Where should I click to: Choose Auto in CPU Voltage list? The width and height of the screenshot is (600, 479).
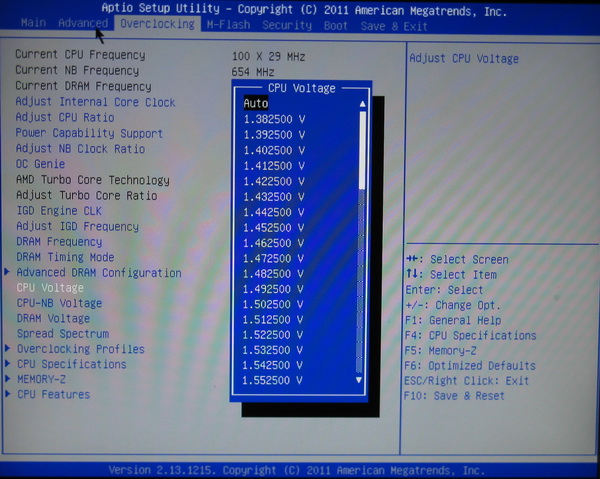[x=256, y=103]
